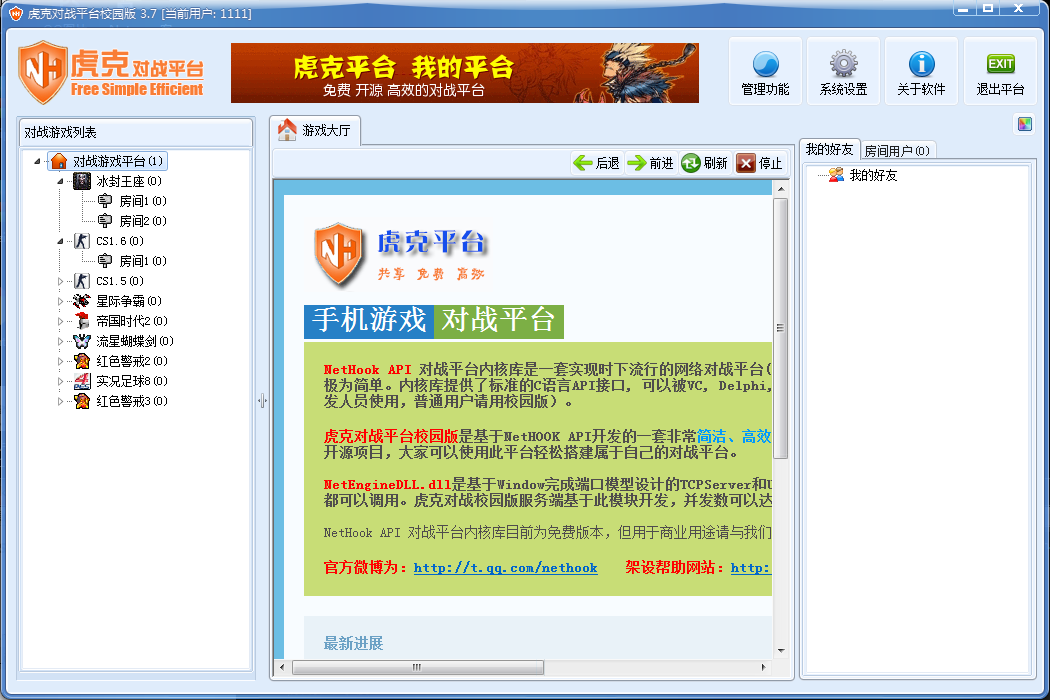Switch to 房间用户 (0) tab

(x=897, y=151)
